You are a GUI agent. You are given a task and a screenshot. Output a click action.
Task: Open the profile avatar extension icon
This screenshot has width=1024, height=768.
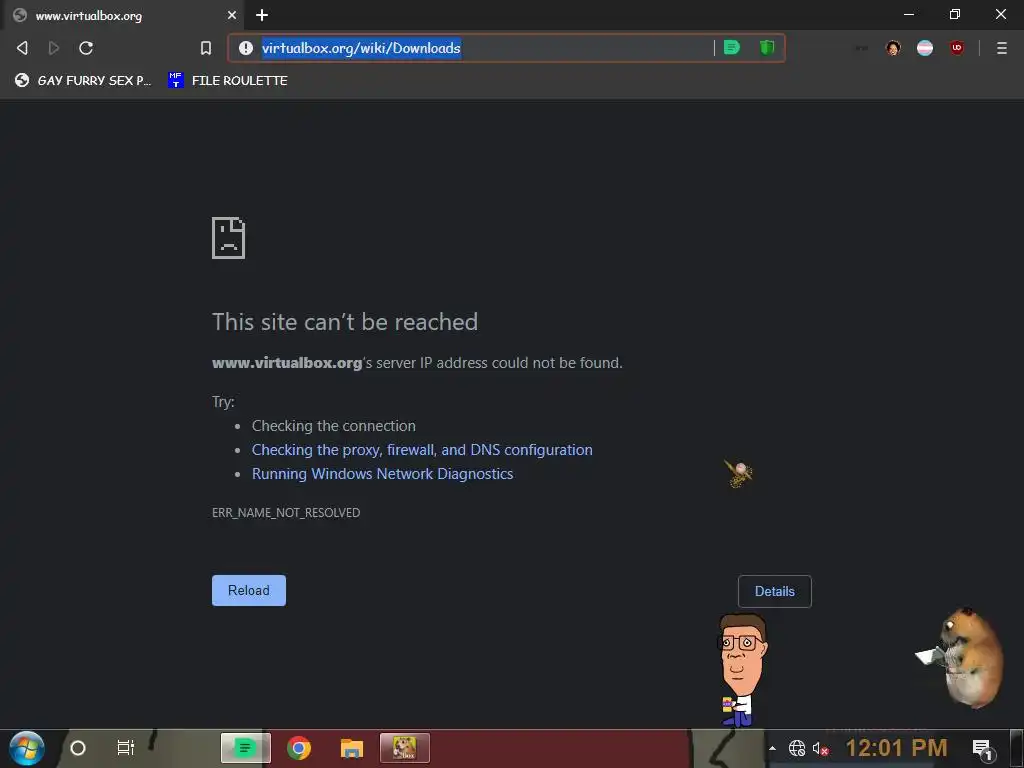[893, 48]
